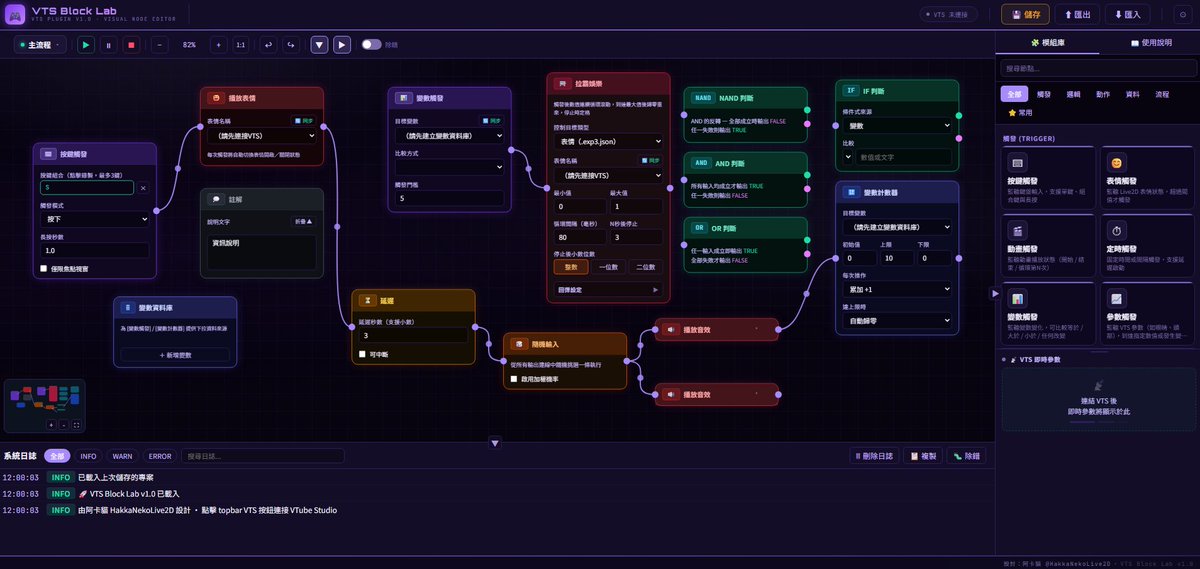Open settings via the gear icon top right
The height and width of the screenshot is (569, 1200).
(1182, 15)
